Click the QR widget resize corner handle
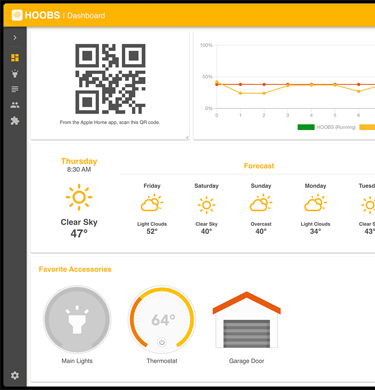 187,137
